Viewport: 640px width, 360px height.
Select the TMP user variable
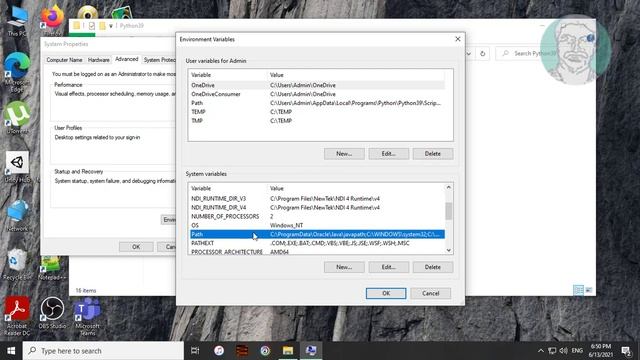coord(318,121)
